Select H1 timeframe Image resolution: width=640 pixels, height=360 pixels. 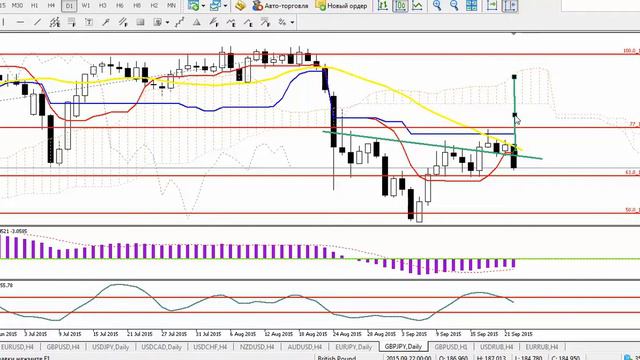click(x=34, y=5)
